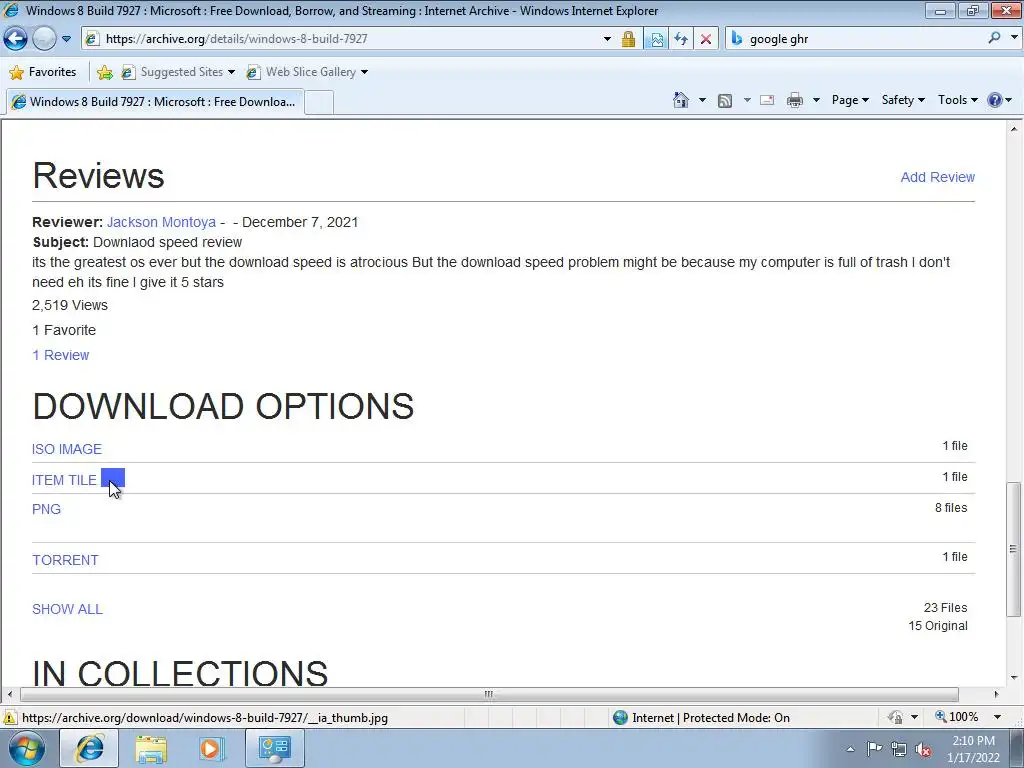Open the Safety menu
This screenshot has height=768, width=1024.
pos(903,100)
